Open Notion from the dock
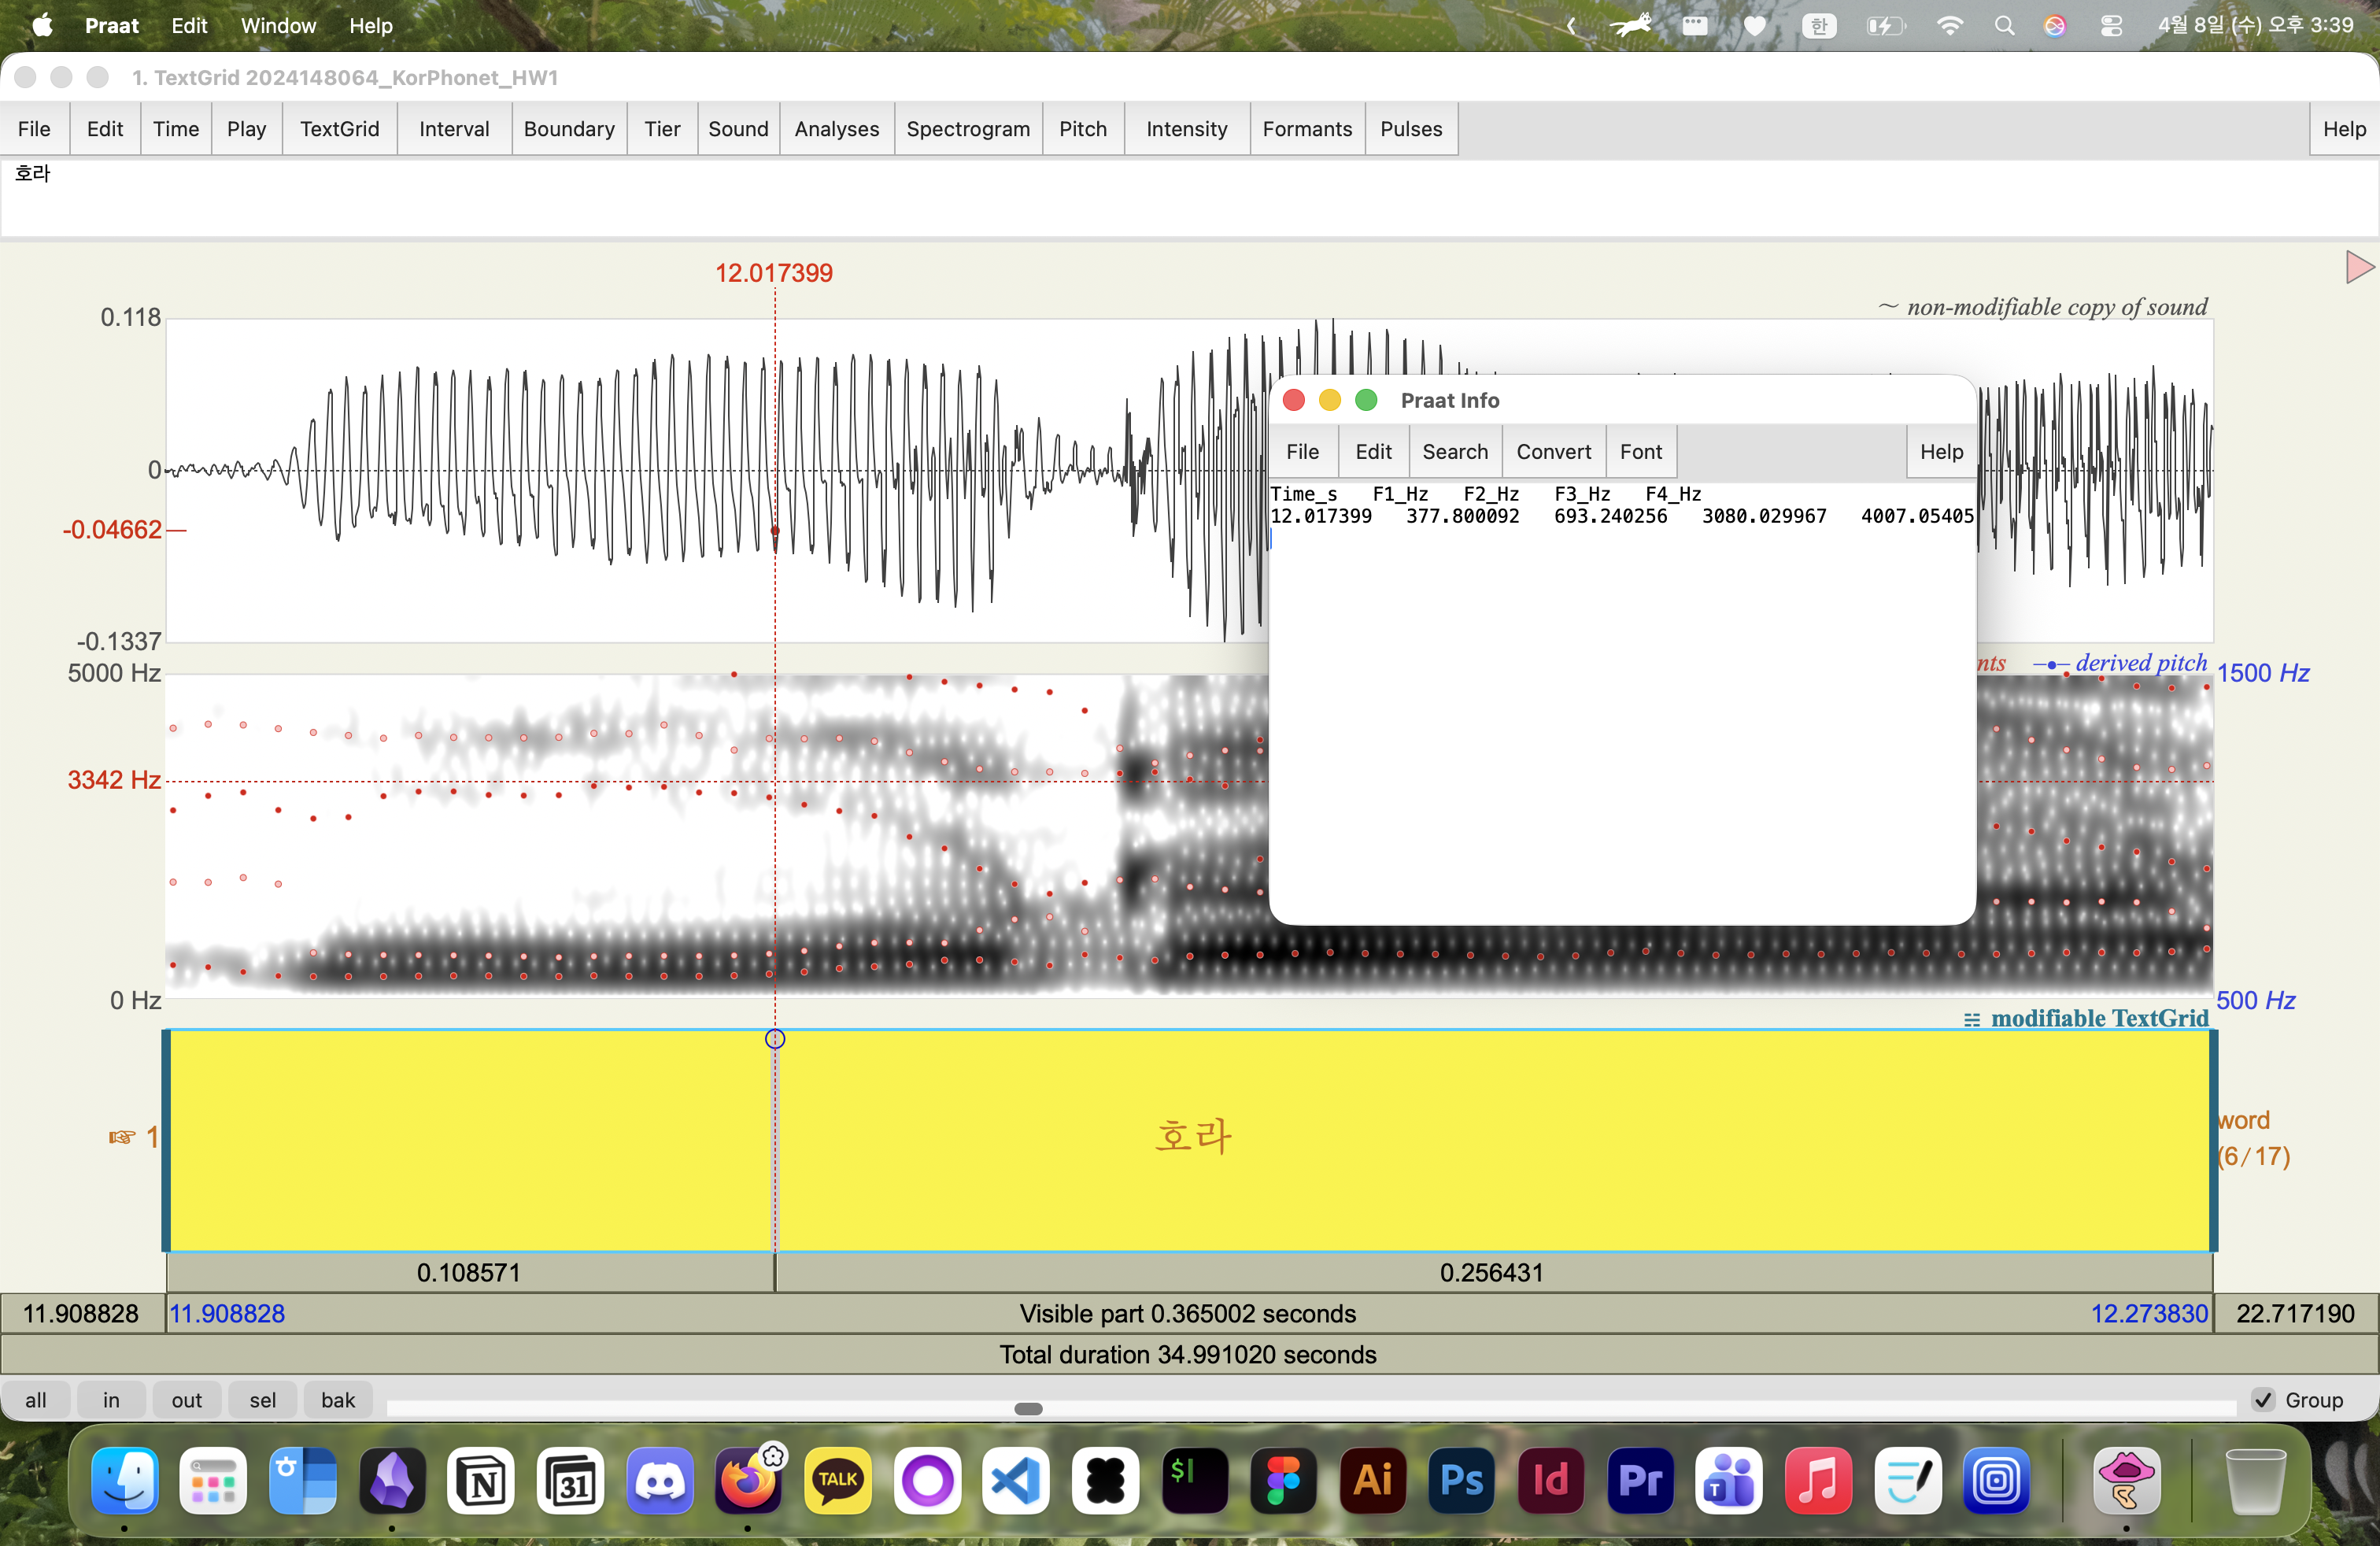Viewport: 2380px width, 1546px height. 481,1480
